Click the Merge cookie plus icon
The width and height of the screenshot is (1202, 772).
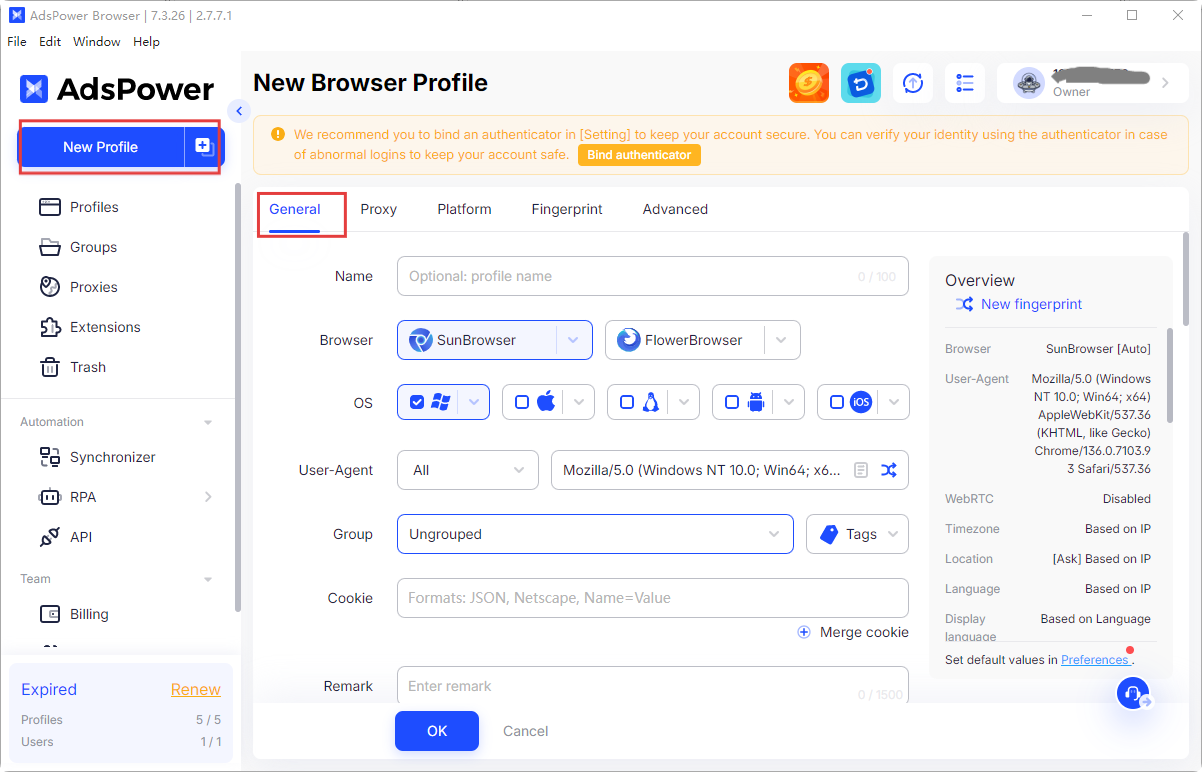tap(804, 632)
